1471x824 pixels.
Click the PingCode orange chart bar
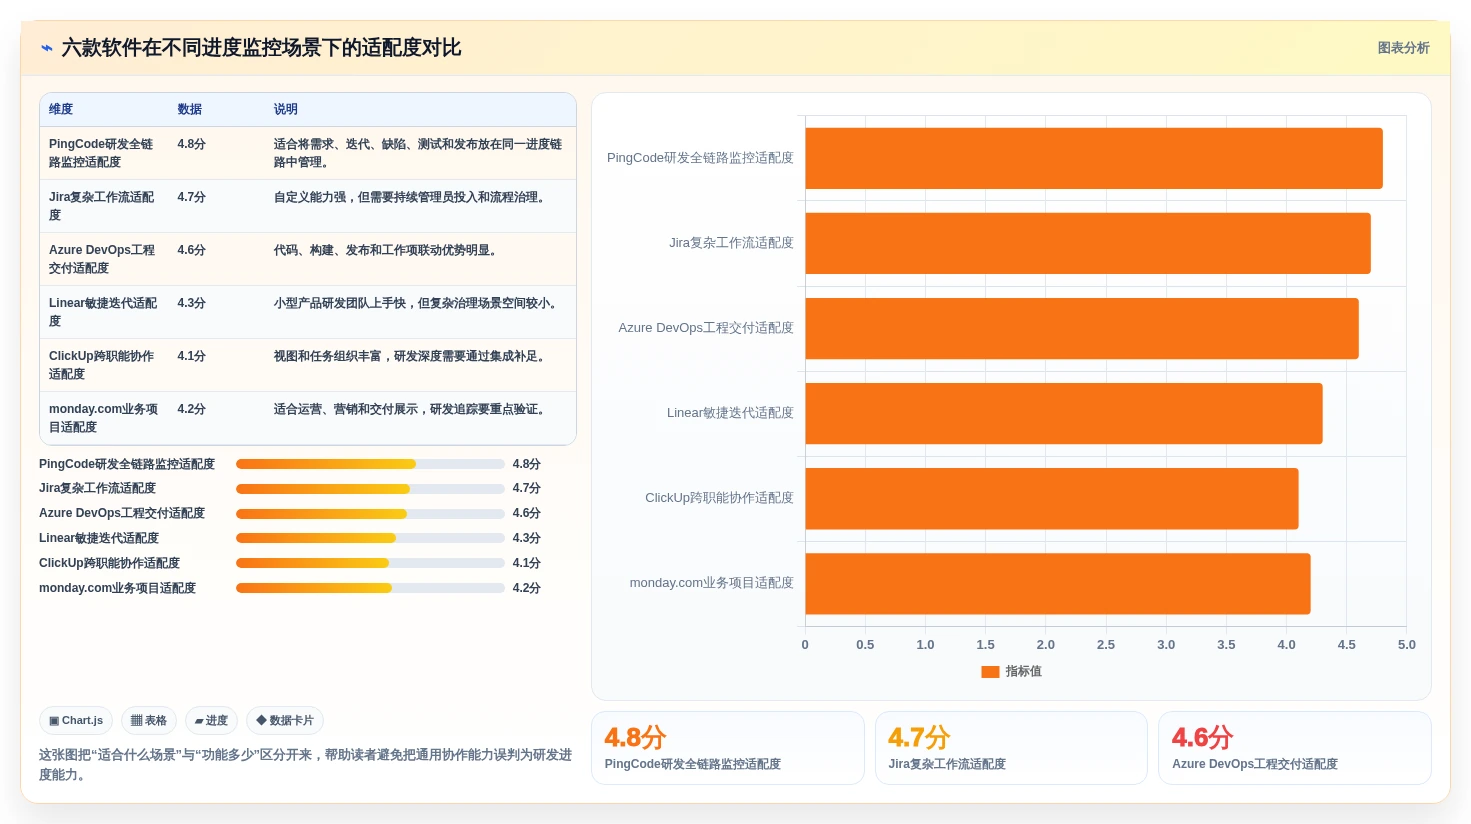1094,158
